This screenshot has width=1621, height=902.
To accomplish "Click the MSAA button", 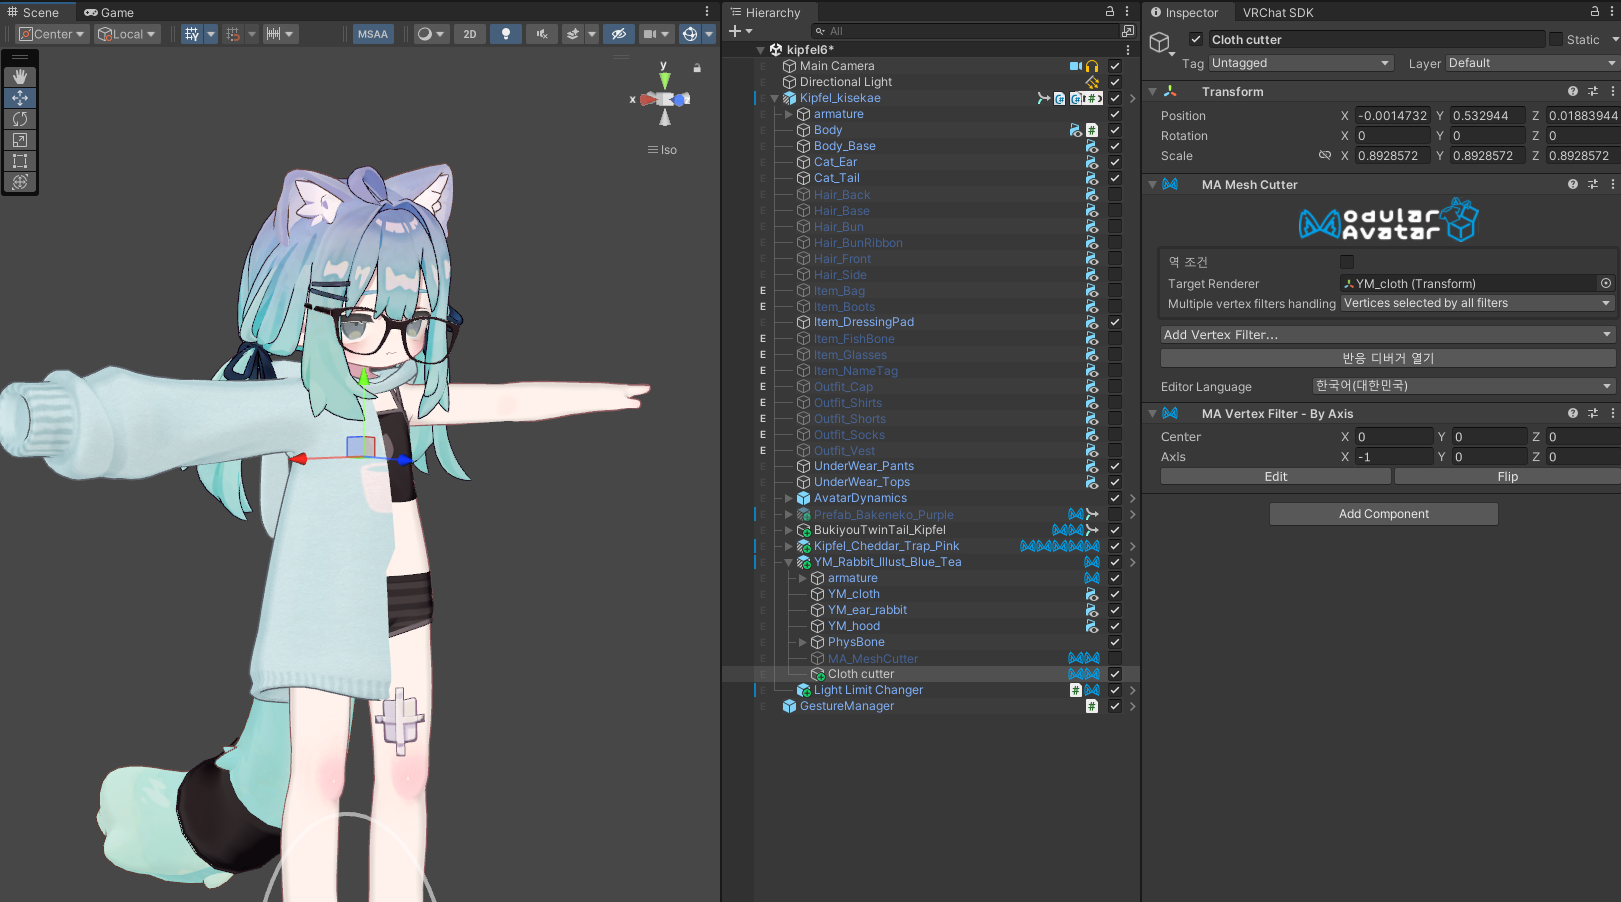I will [373, 34].
